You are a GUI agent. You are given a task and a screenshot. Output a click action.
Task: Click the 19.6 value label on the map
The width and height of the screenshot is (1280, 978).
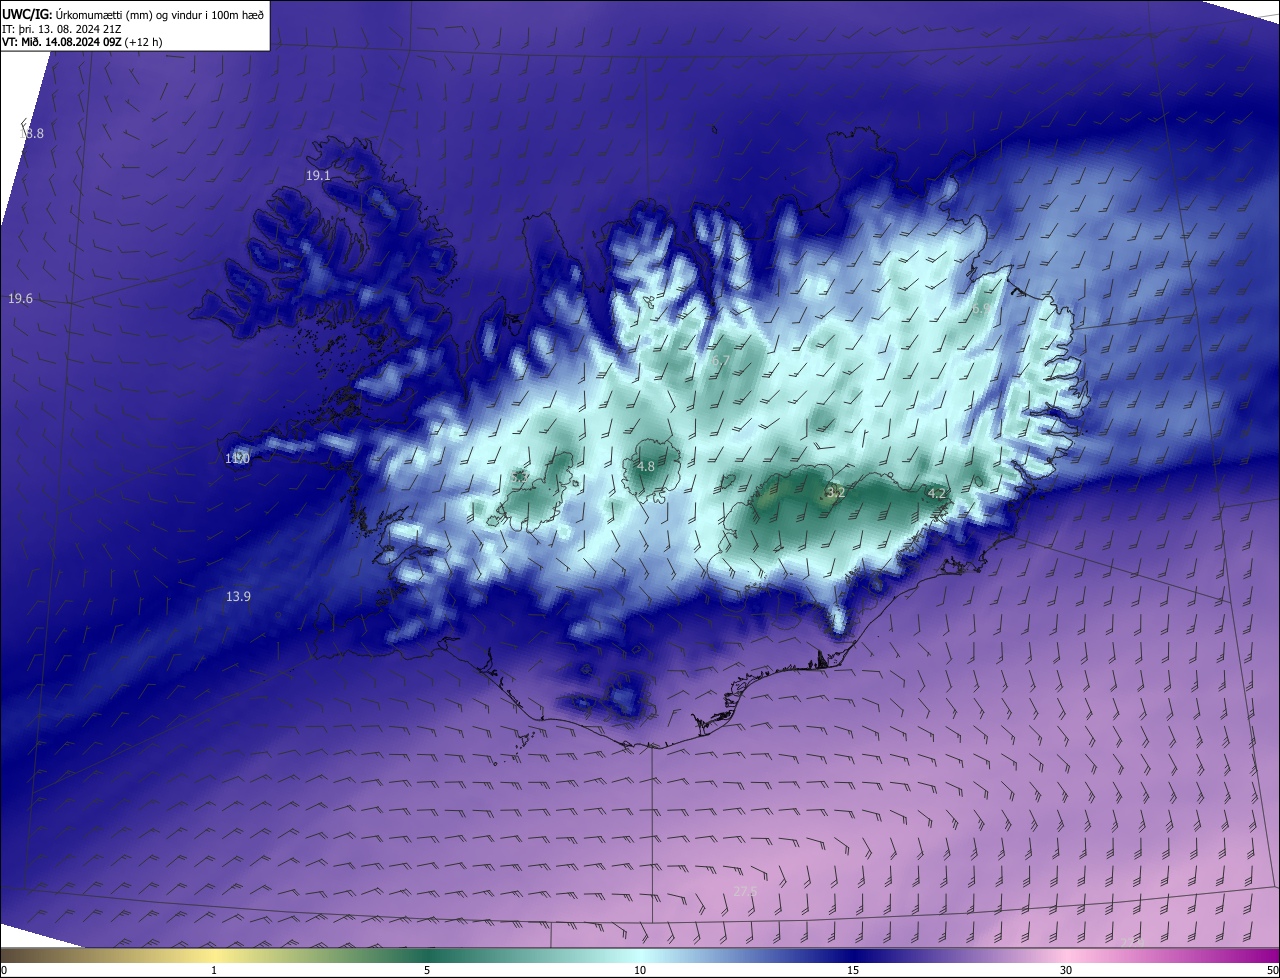[x=20, y=299]
